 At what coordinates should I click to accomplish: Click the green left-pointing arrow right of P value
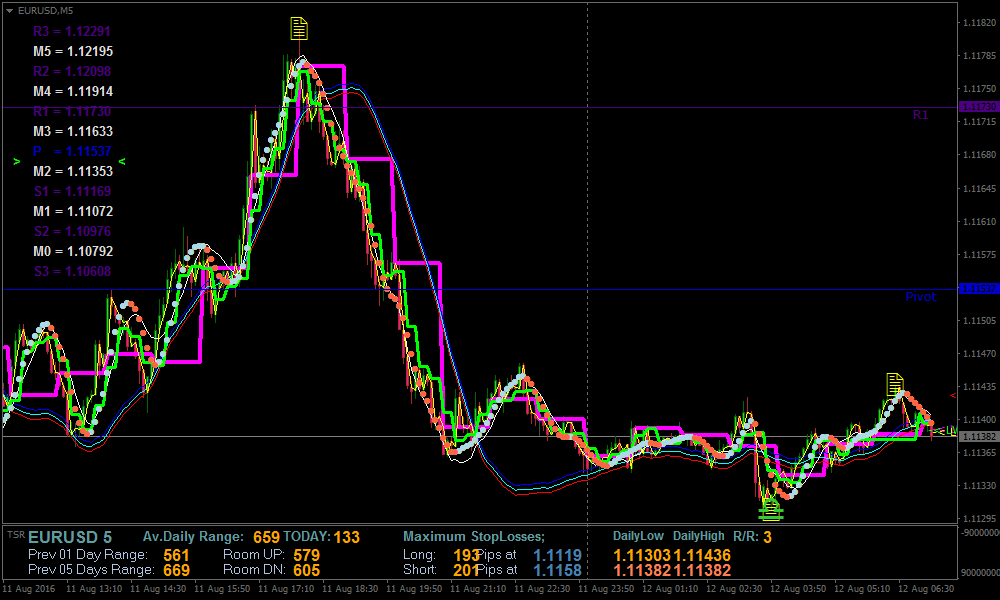121,161
